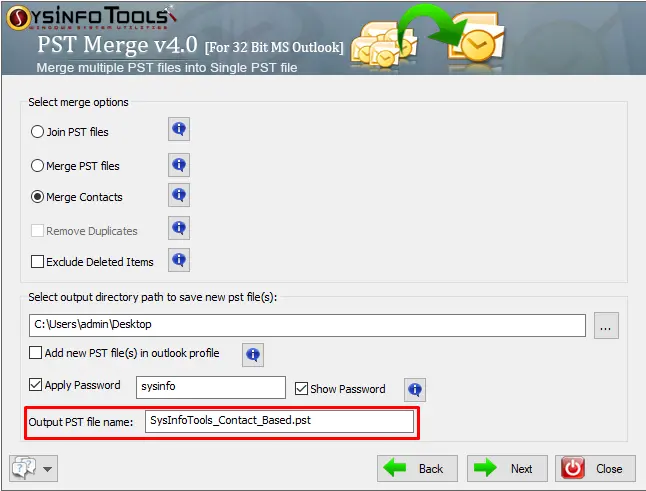Enable Add new PST file(s) in outlook profile

click(35, 353)
